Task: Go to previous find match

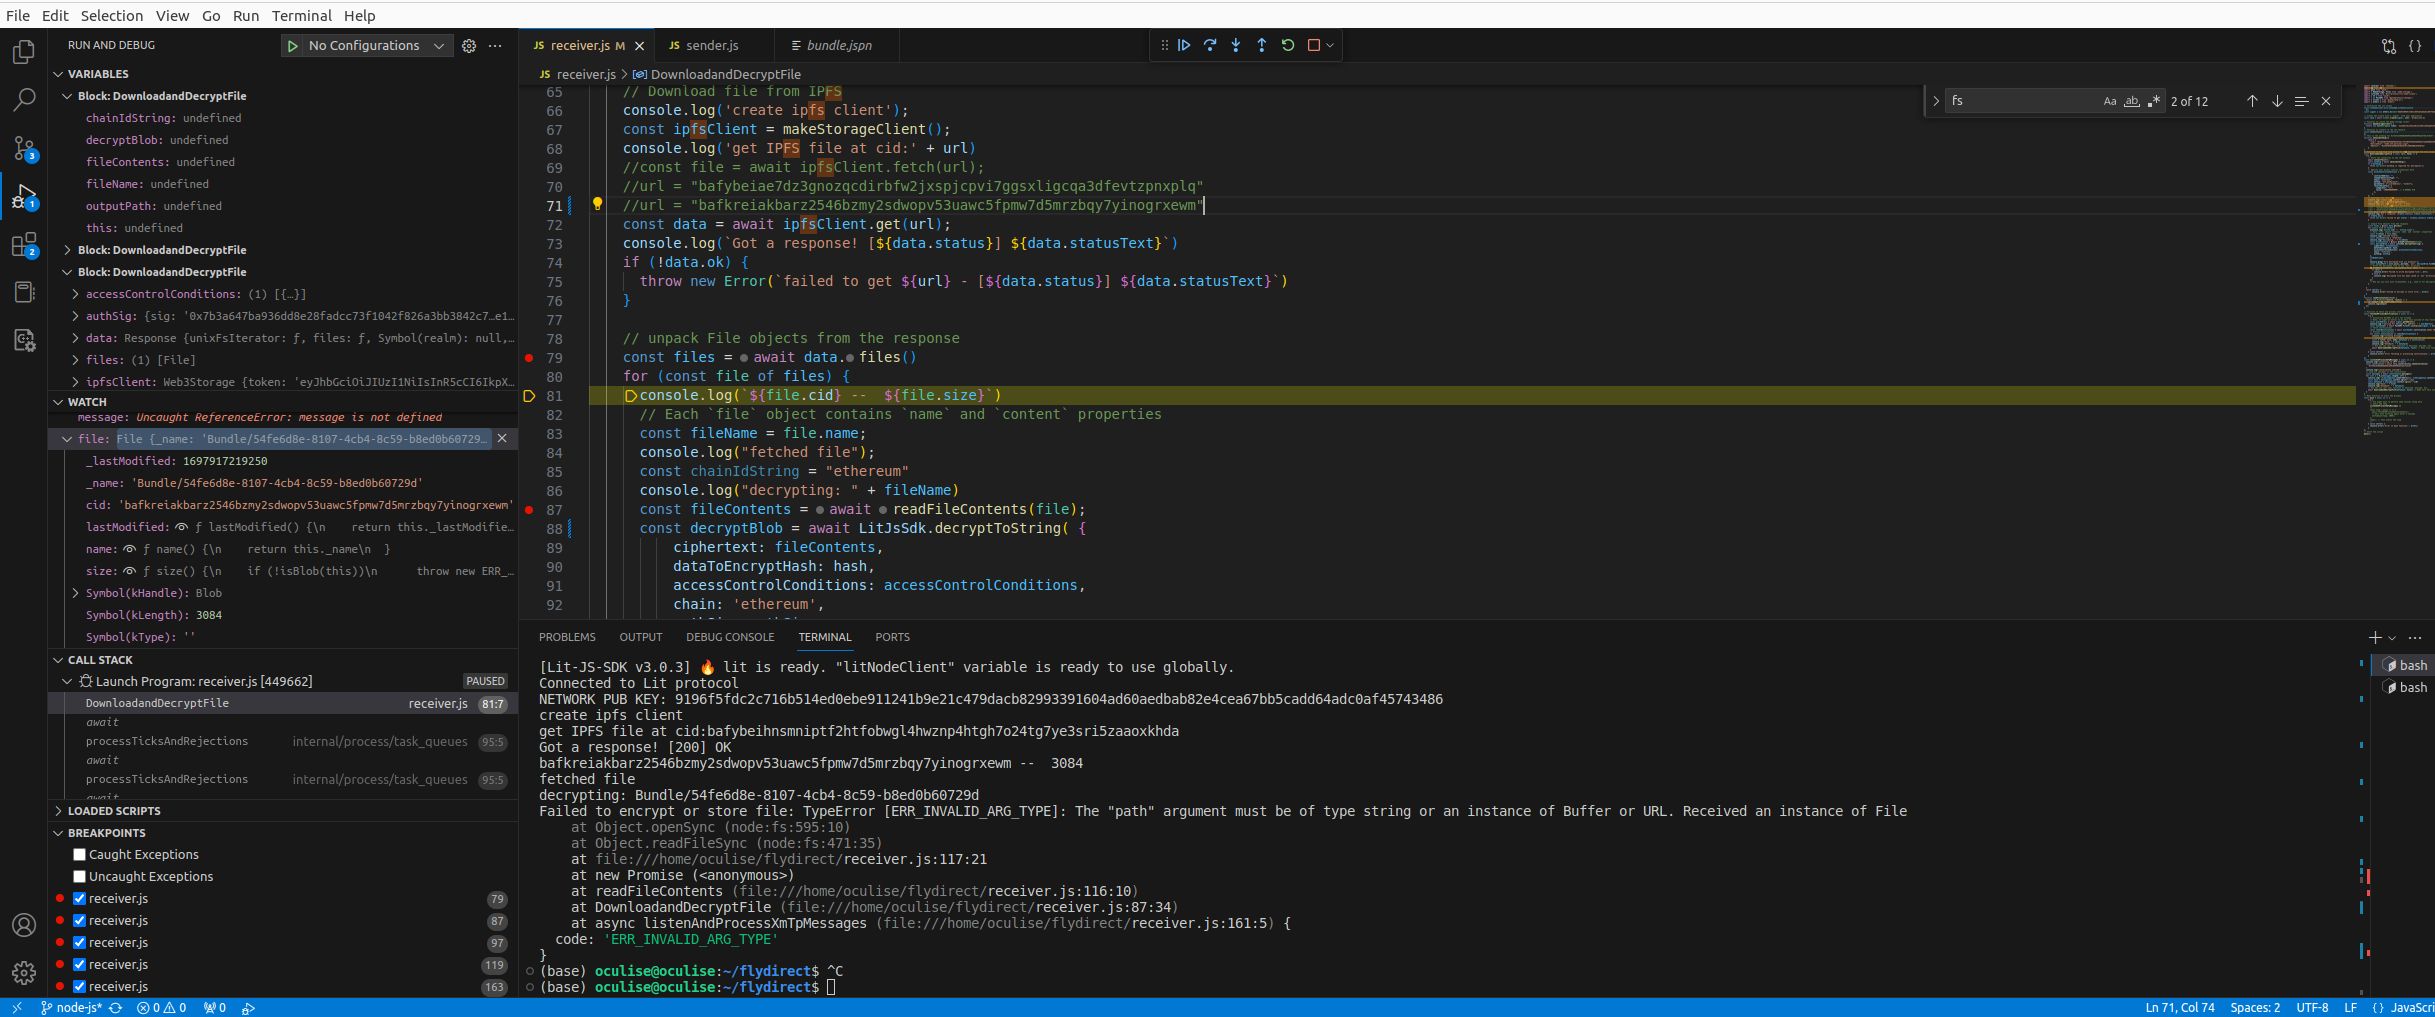Action: pyautogui.click(x=2252, y=101)
